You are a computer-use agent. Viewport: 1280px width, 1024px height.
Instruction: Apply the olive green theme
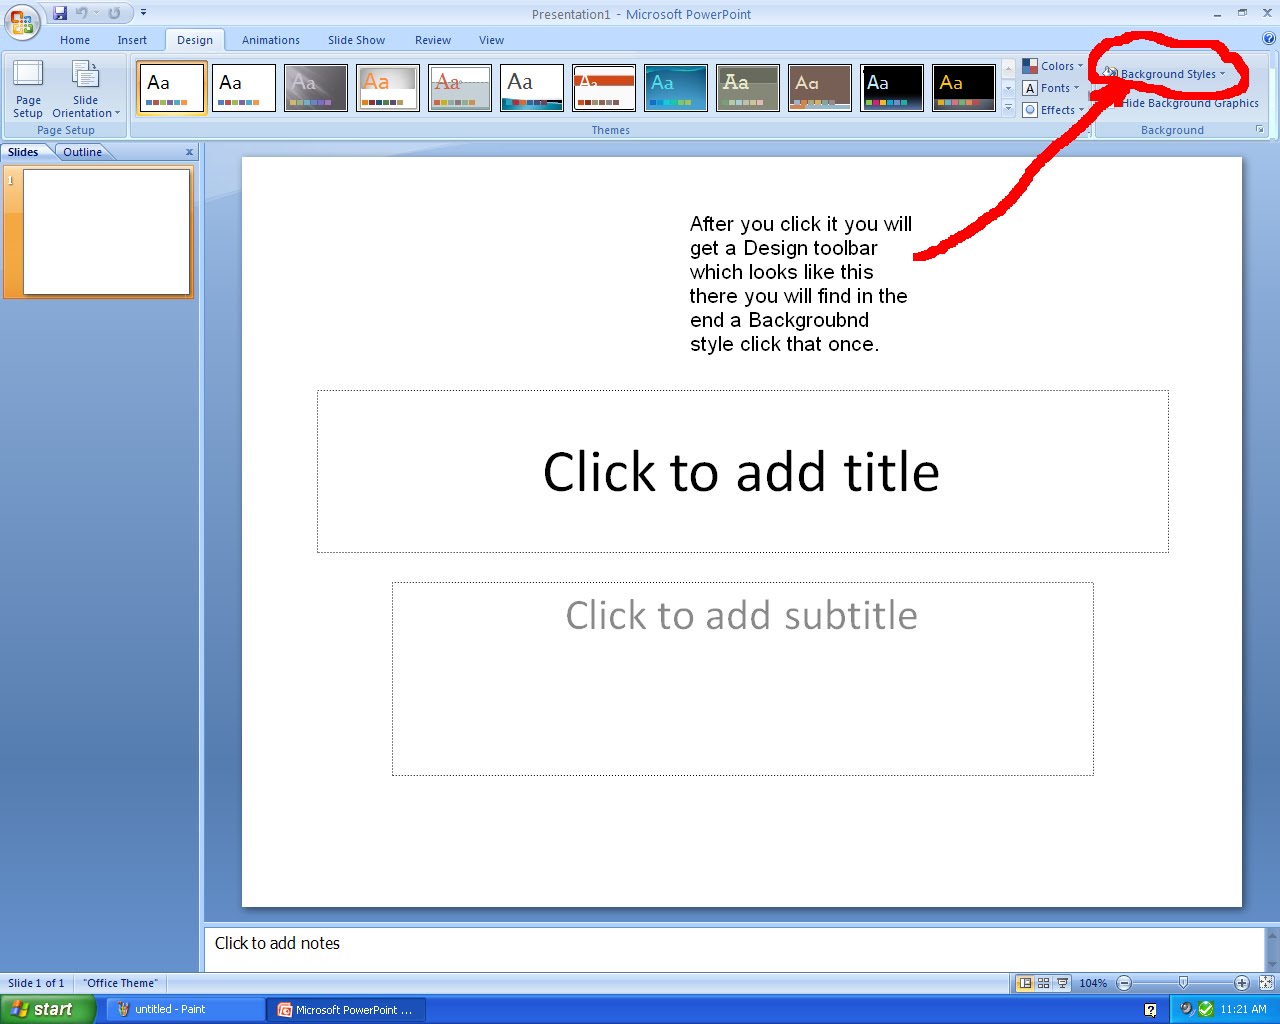(x=748, y=87)
